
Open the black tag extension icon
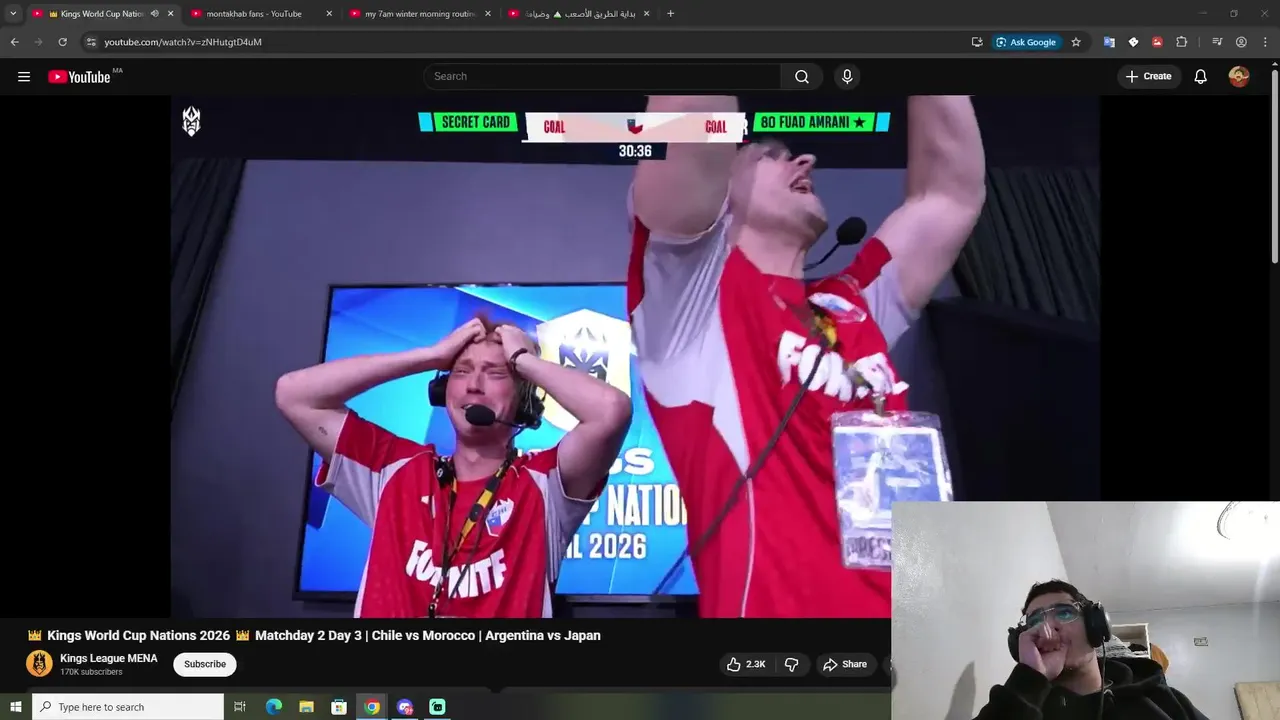tap(1133, 42)
